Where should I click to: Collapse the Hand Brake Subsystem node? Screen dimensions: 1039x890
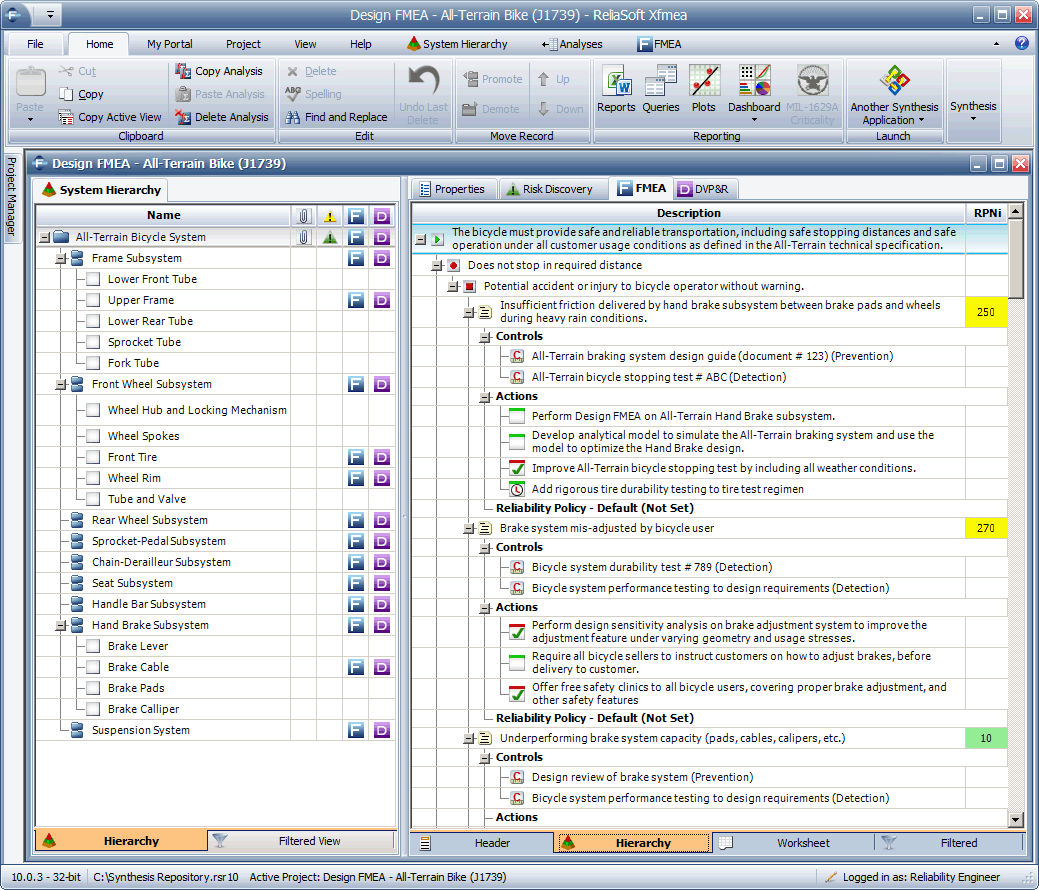point(60,625)
